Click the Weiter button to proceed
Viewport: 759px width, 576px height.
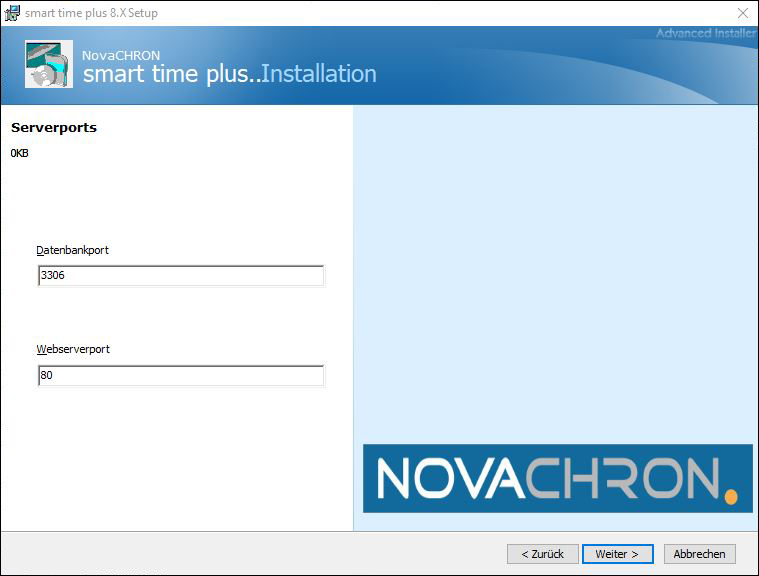(x=618, y=554)
